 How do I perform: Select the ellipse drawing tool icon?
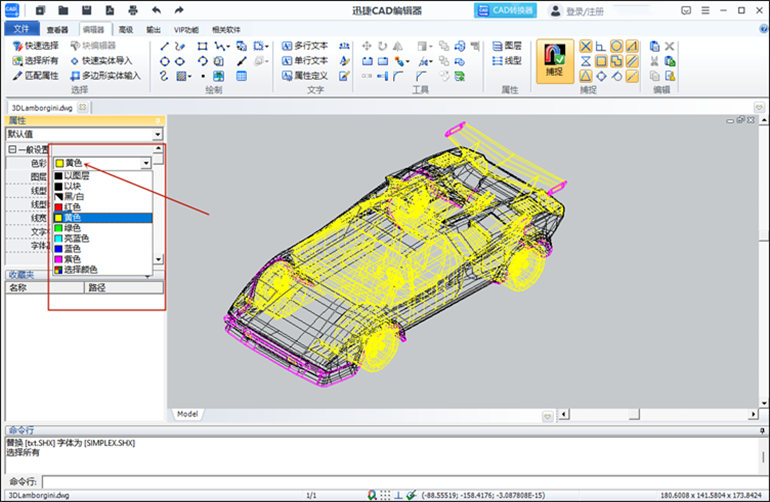pos(180,61)
